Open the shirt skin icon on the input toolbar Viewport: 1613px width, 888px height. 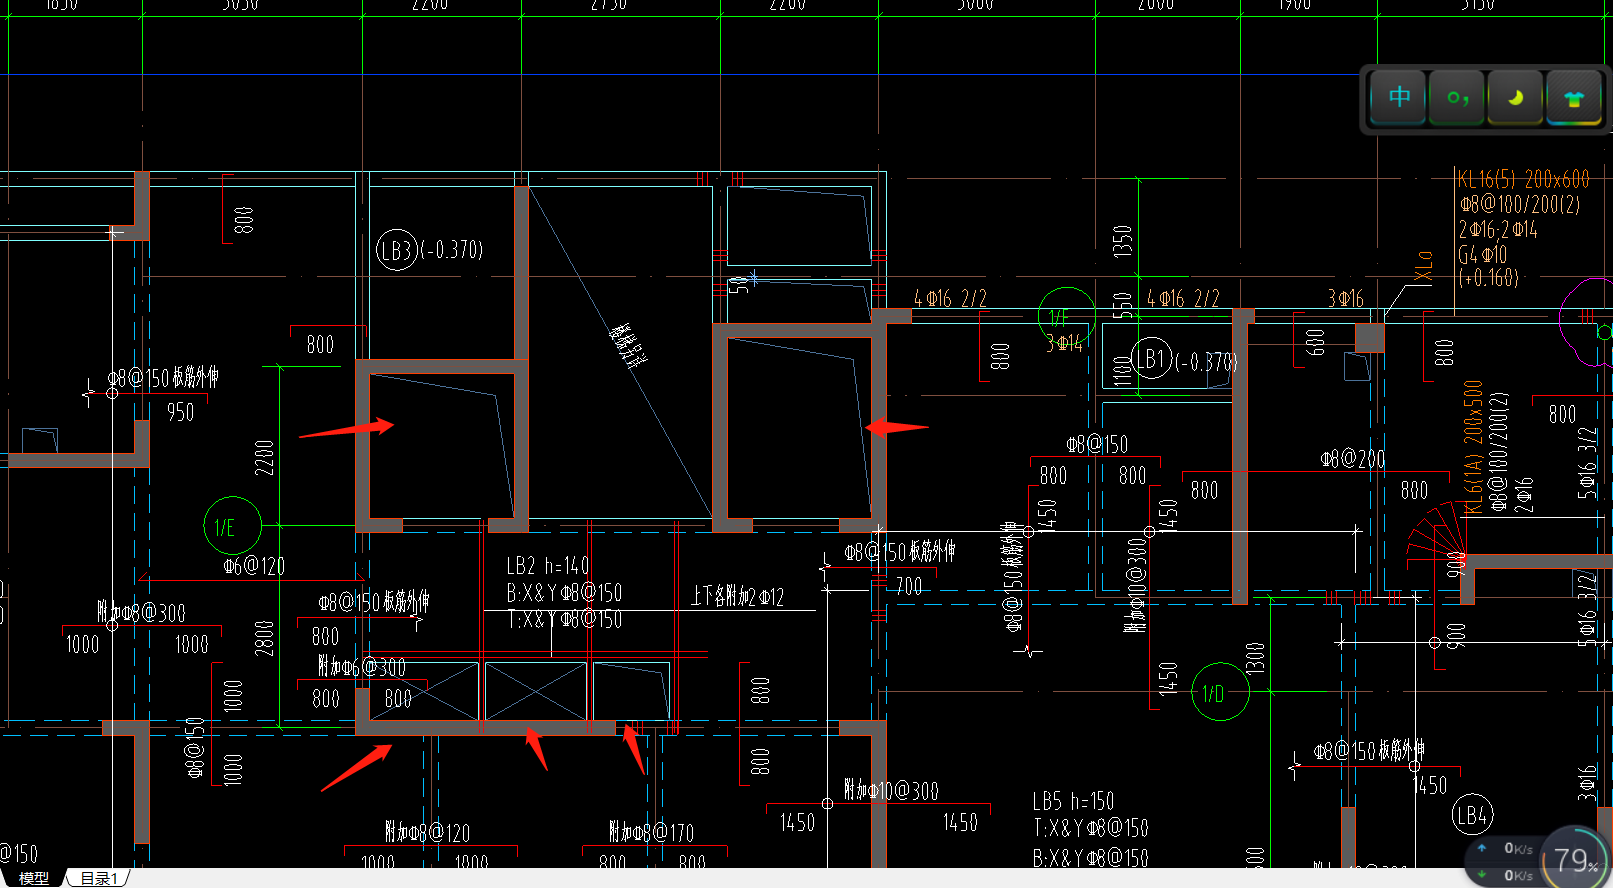tap(1574, 97)
